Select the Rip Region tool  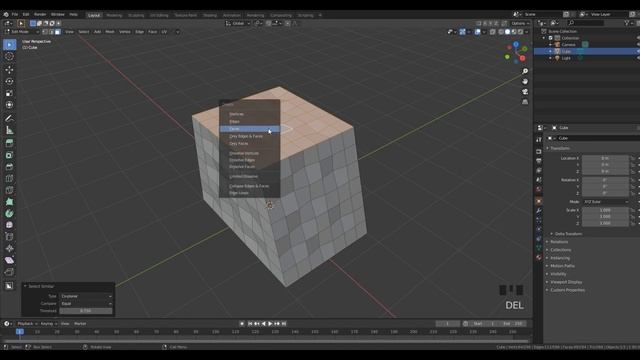click(x=9, y=272)
